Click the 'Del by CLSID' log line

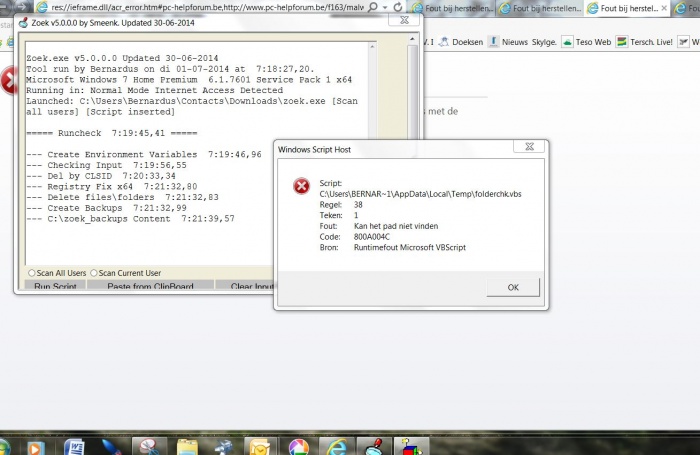pos(101,175)
